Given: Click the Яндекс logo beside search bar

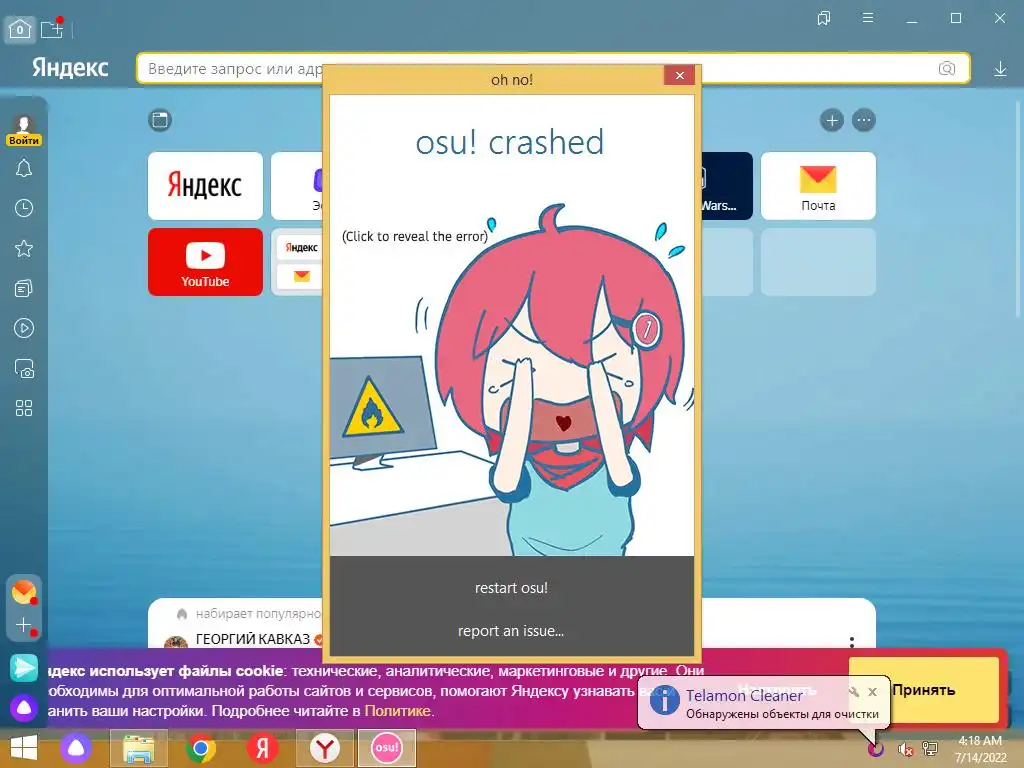Looking at the screenshot, I should tap(70, 68).
